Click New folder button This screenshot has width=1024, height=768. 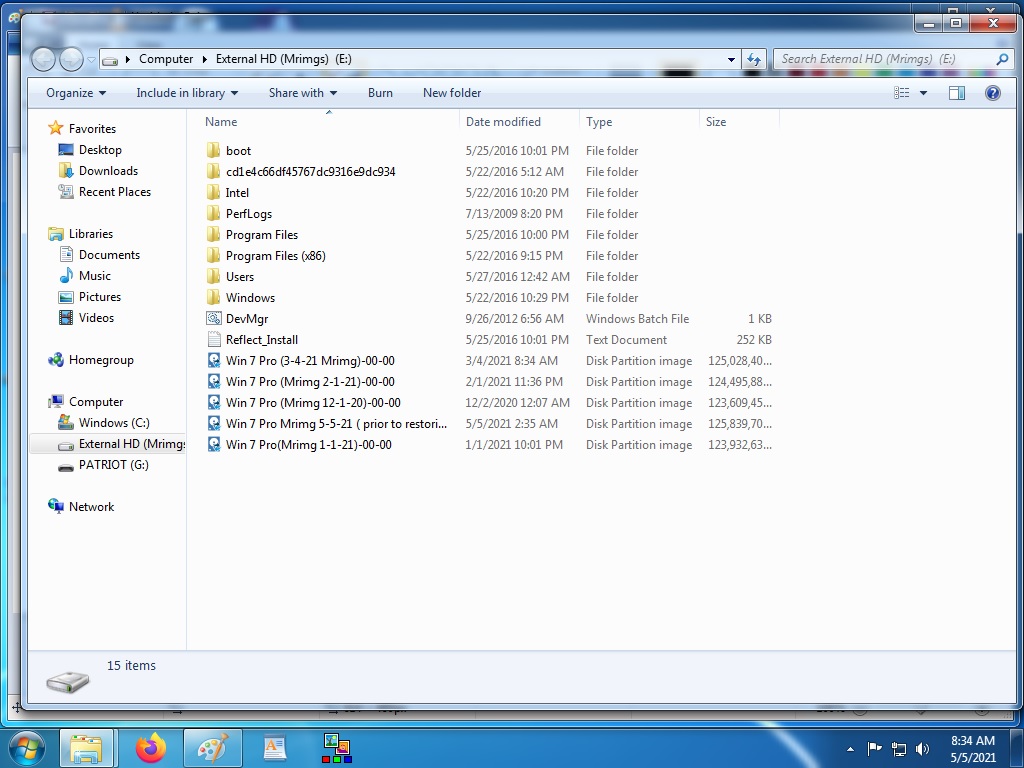pos(452,93)
